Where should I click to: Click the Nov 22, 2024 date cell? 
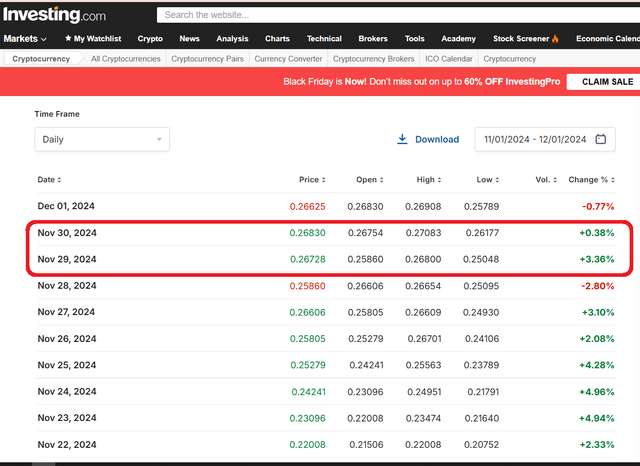point(67,444)
